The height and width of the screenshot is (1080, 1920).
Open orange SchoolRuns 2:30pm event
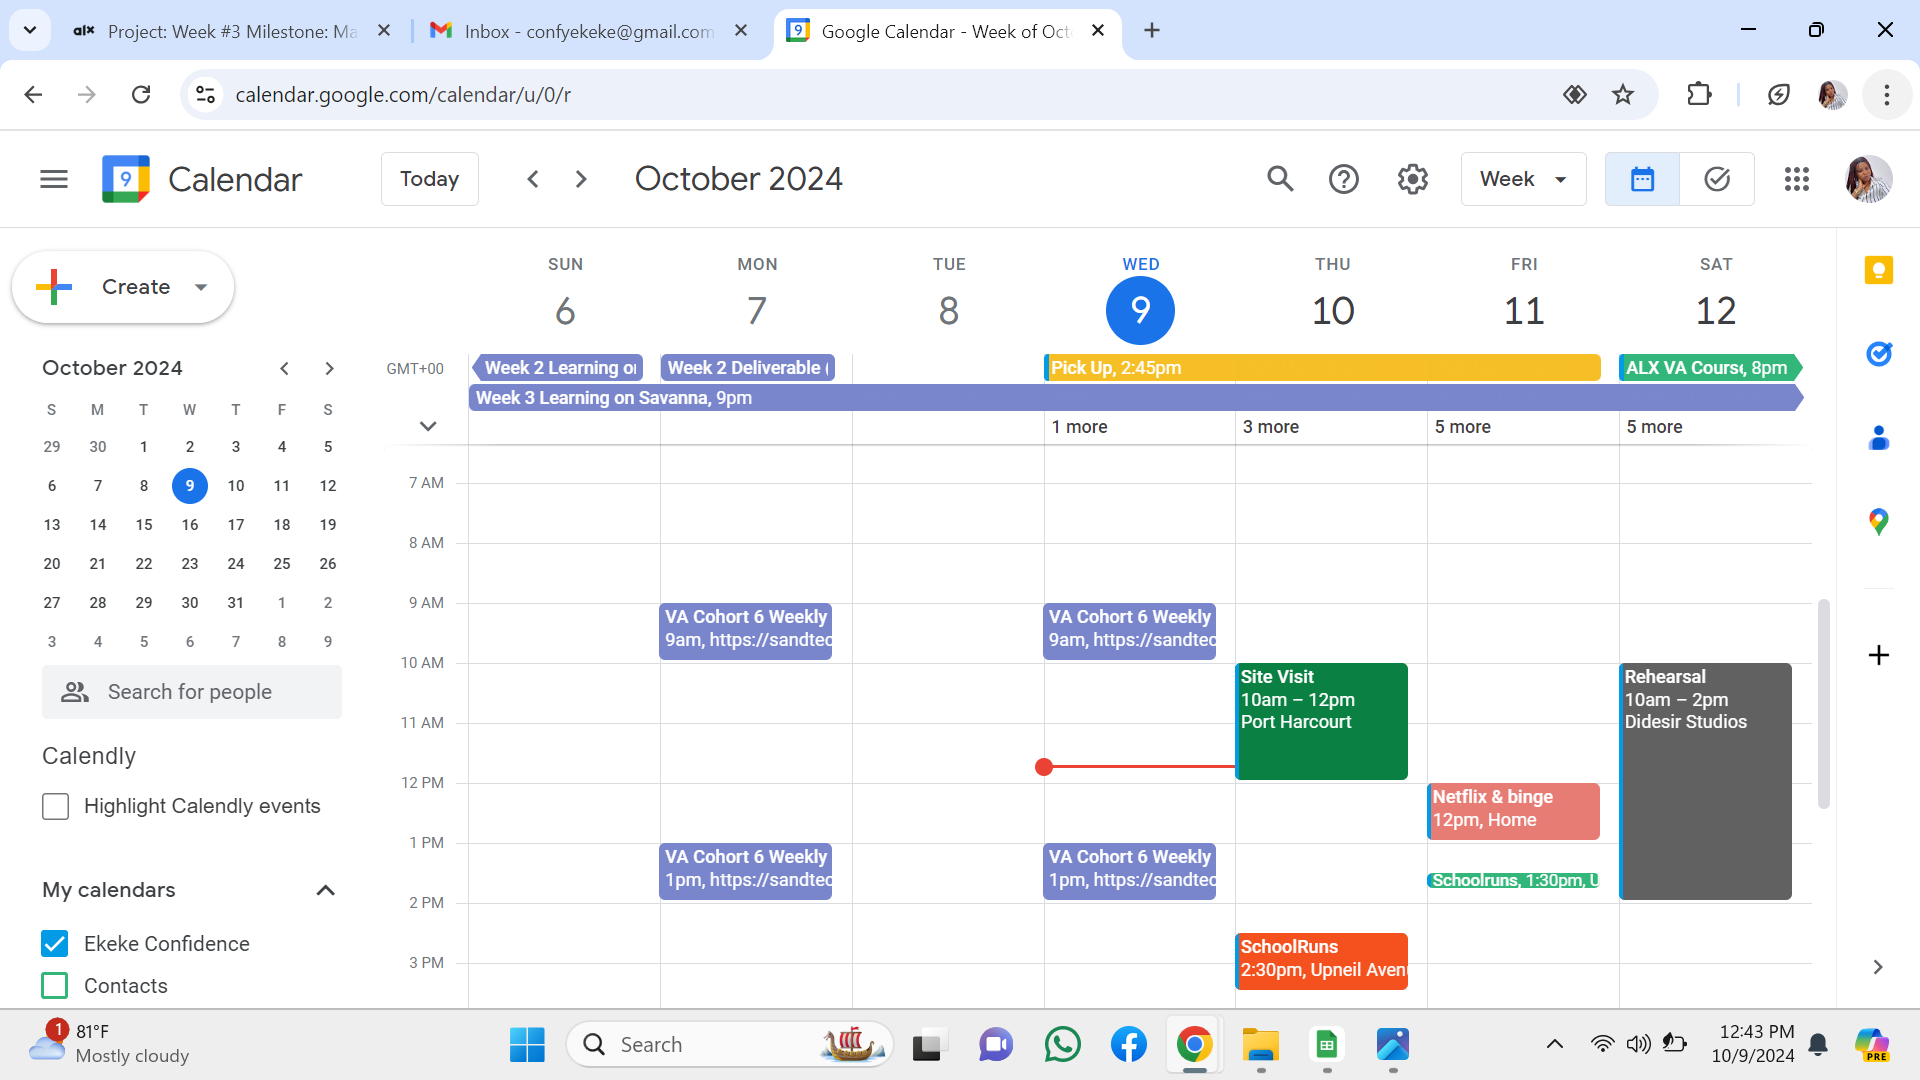point(1321,961)
